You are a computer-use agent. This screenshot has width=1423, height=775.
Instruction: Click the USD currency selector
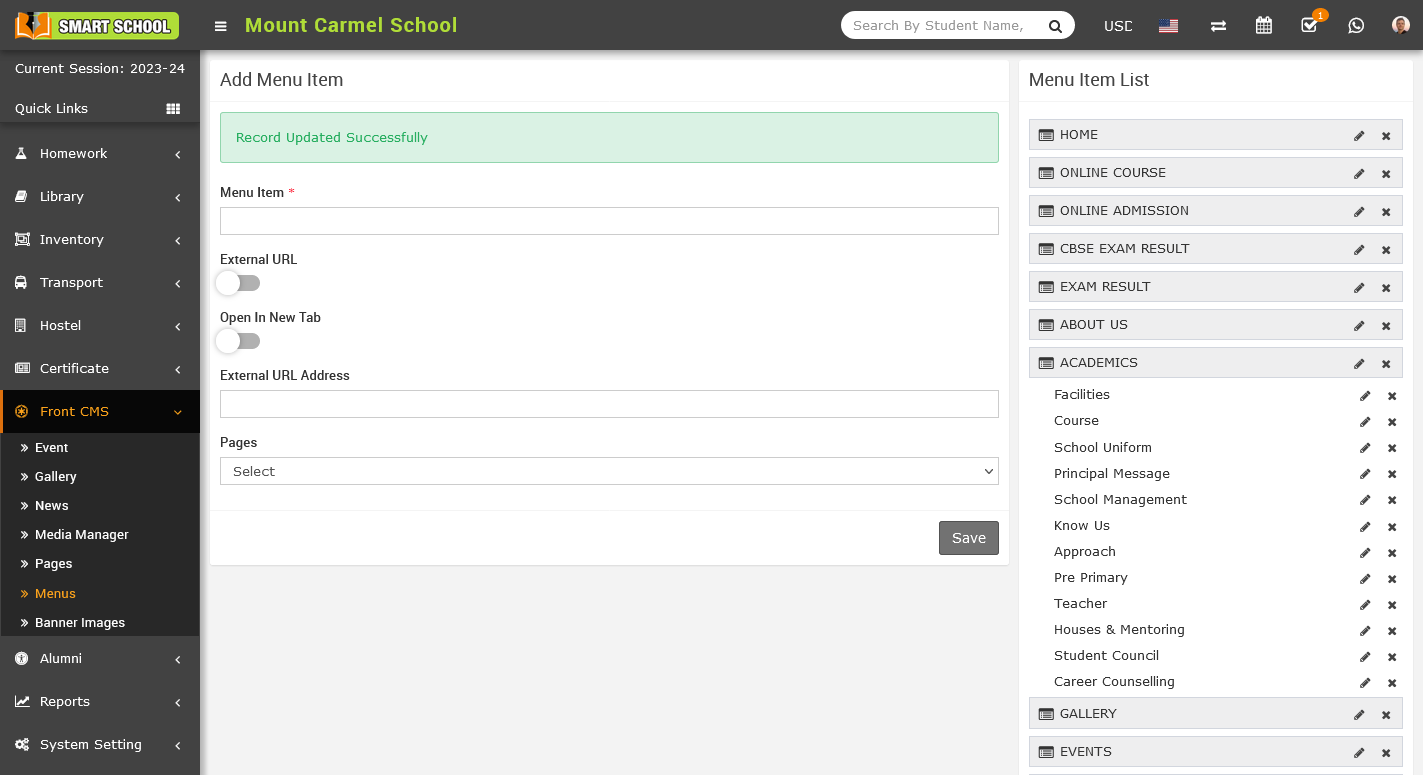pyautogui.click(x=1118, y=26)
